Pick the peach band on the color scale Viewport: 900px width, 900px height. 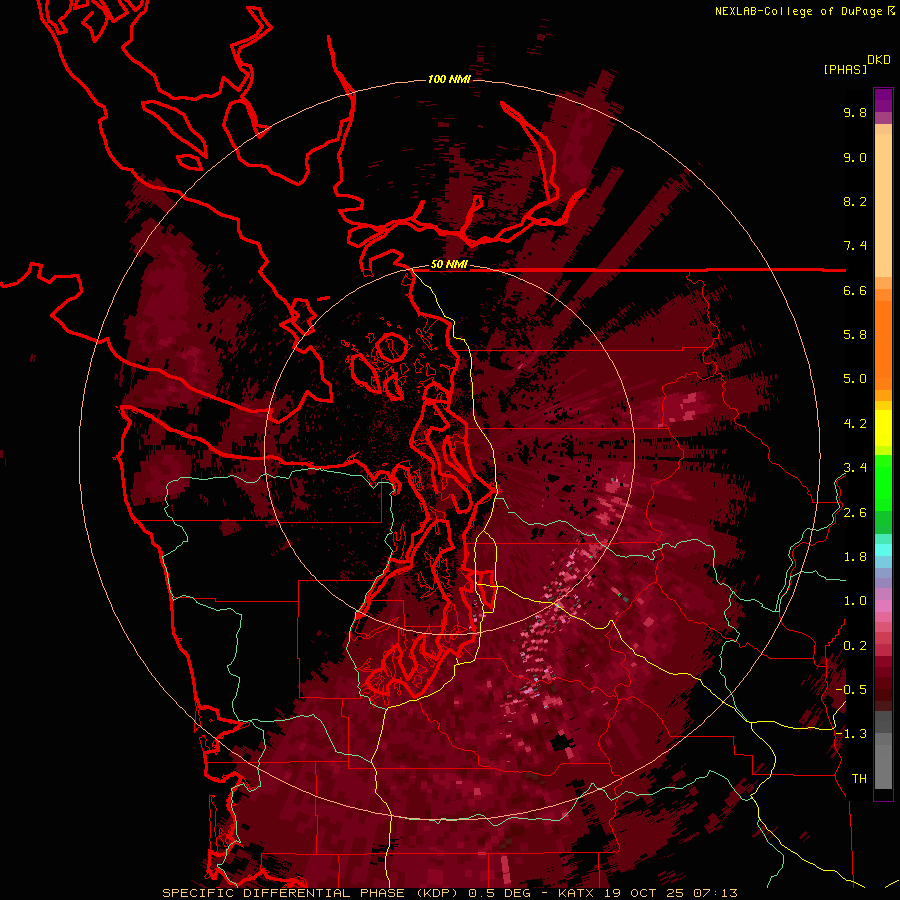point(883,201)
